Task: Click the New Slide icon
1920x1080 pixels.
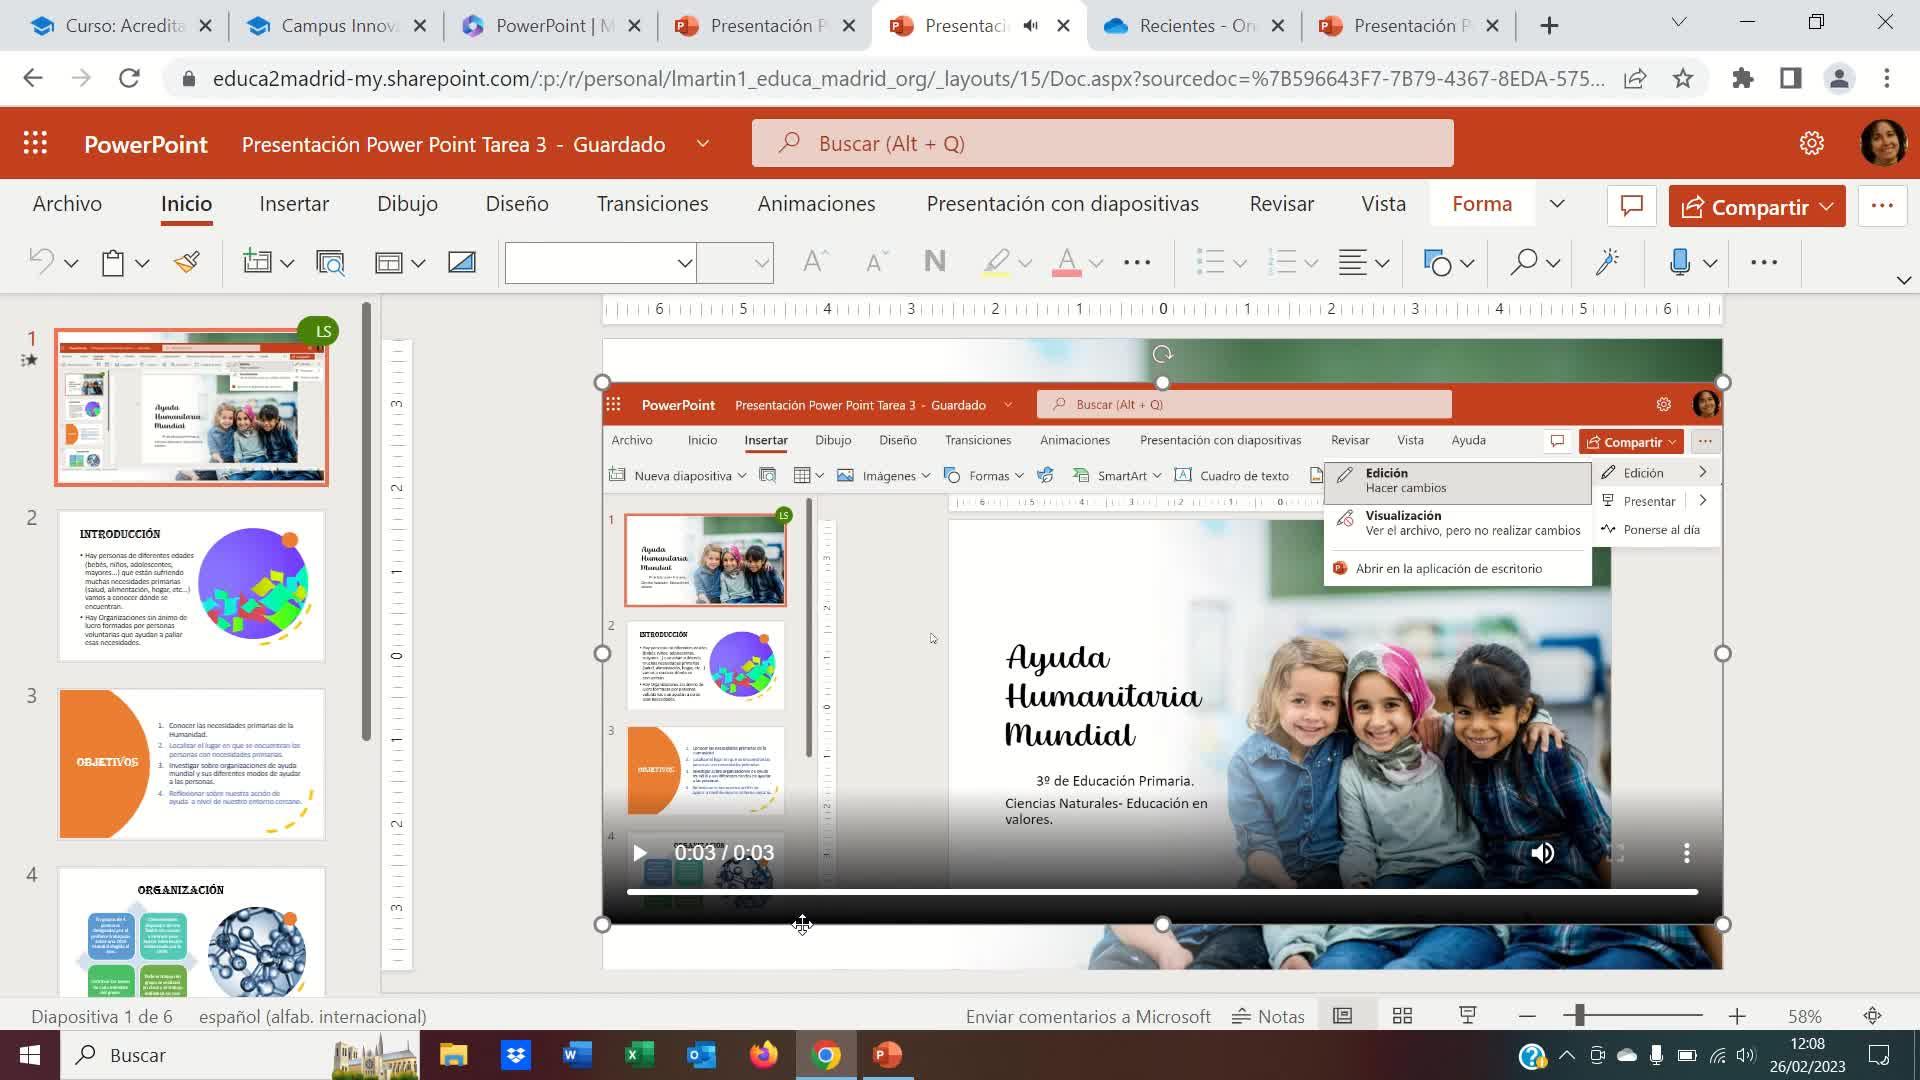Action: 257,262
